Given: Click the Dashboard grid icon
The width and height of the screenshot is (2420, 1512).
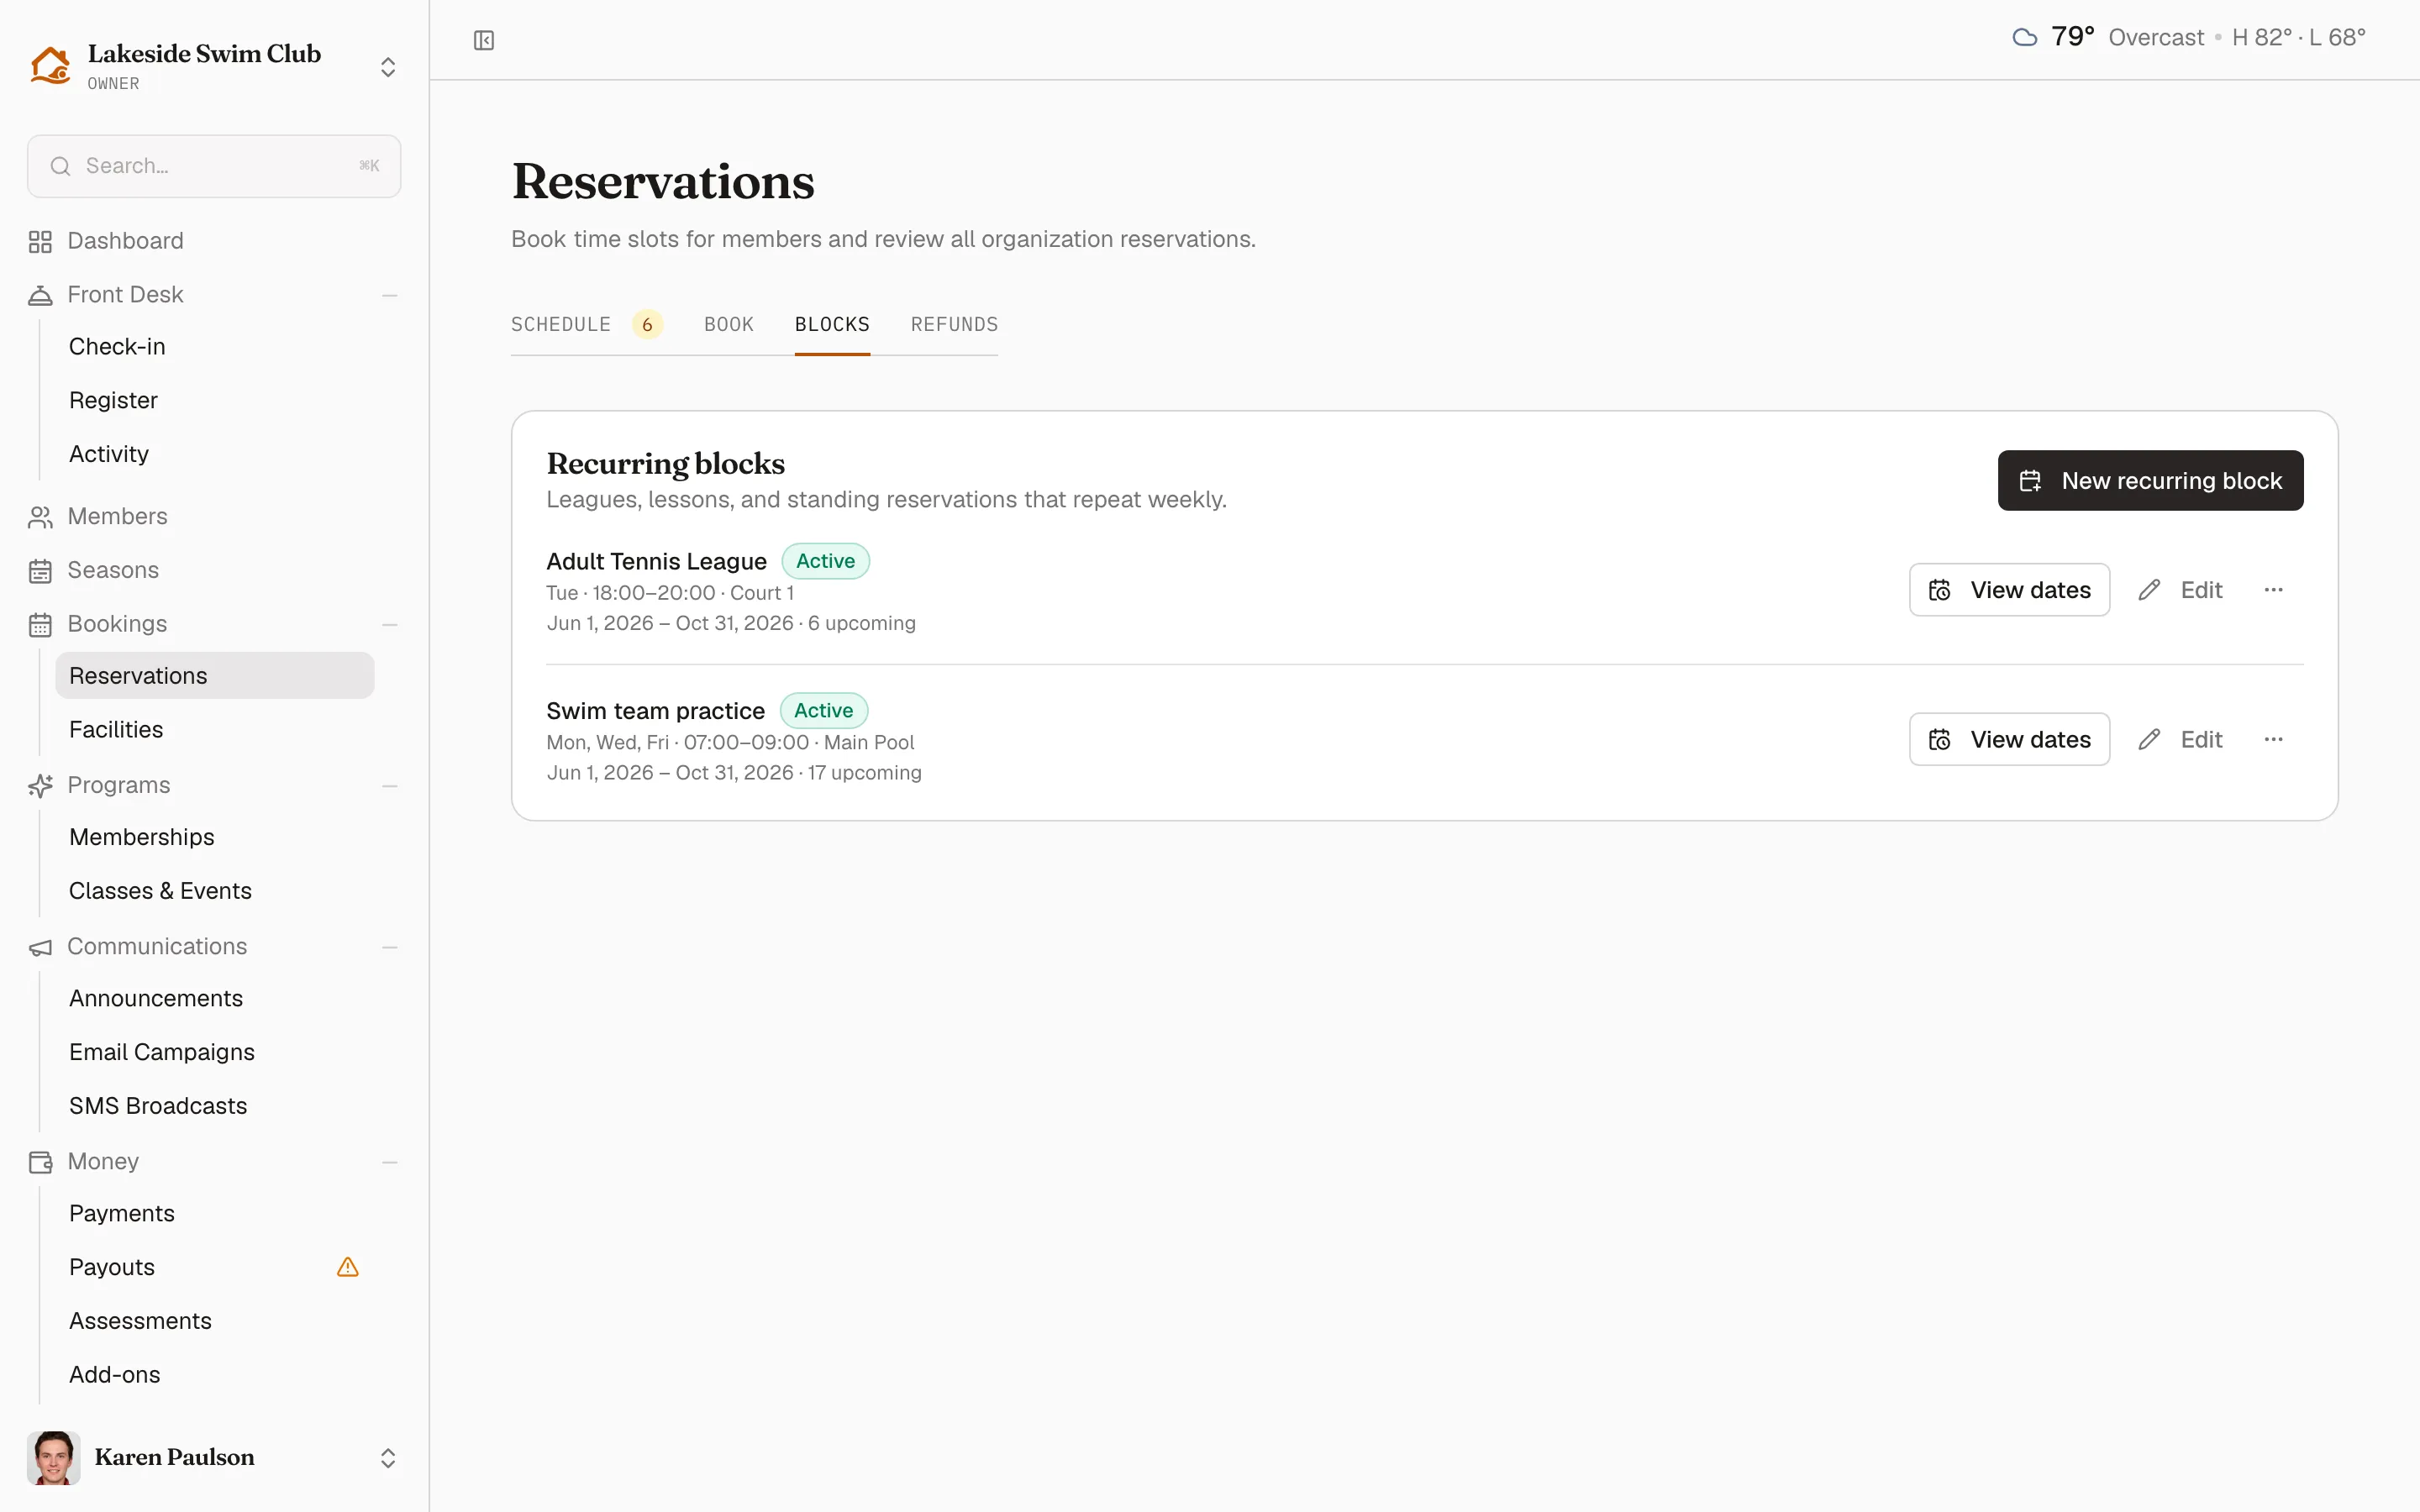Looking at the screenshot, I should point(40,241).
